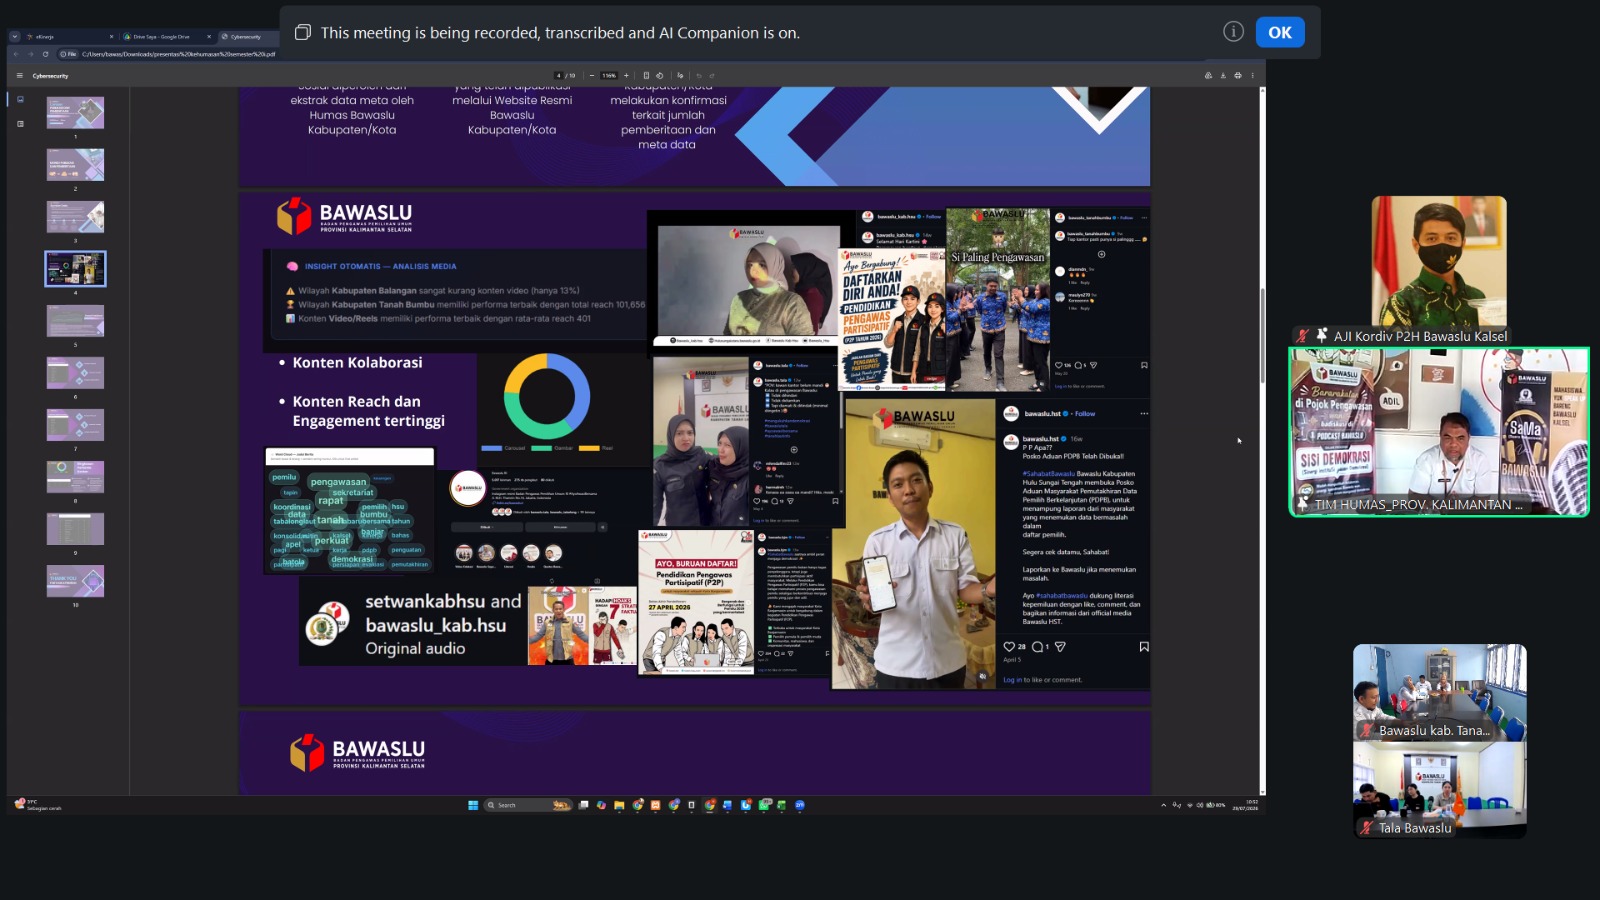Rotate the PDF page counterclockwise
This screenshot has width=1600, height=900.
click(659, 75)
